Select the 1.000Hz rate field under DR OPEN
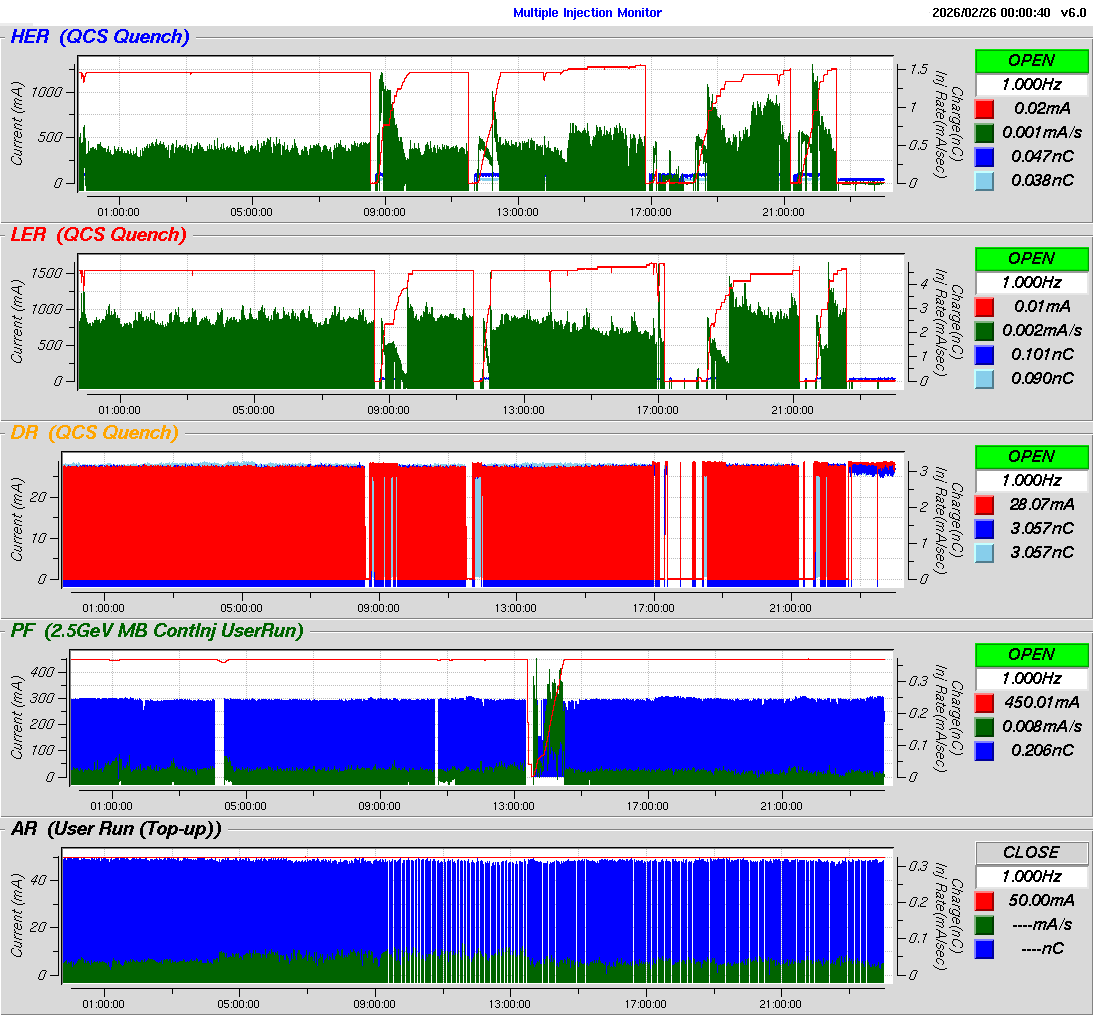1093x1015 pixels. tap(1031, 480)
